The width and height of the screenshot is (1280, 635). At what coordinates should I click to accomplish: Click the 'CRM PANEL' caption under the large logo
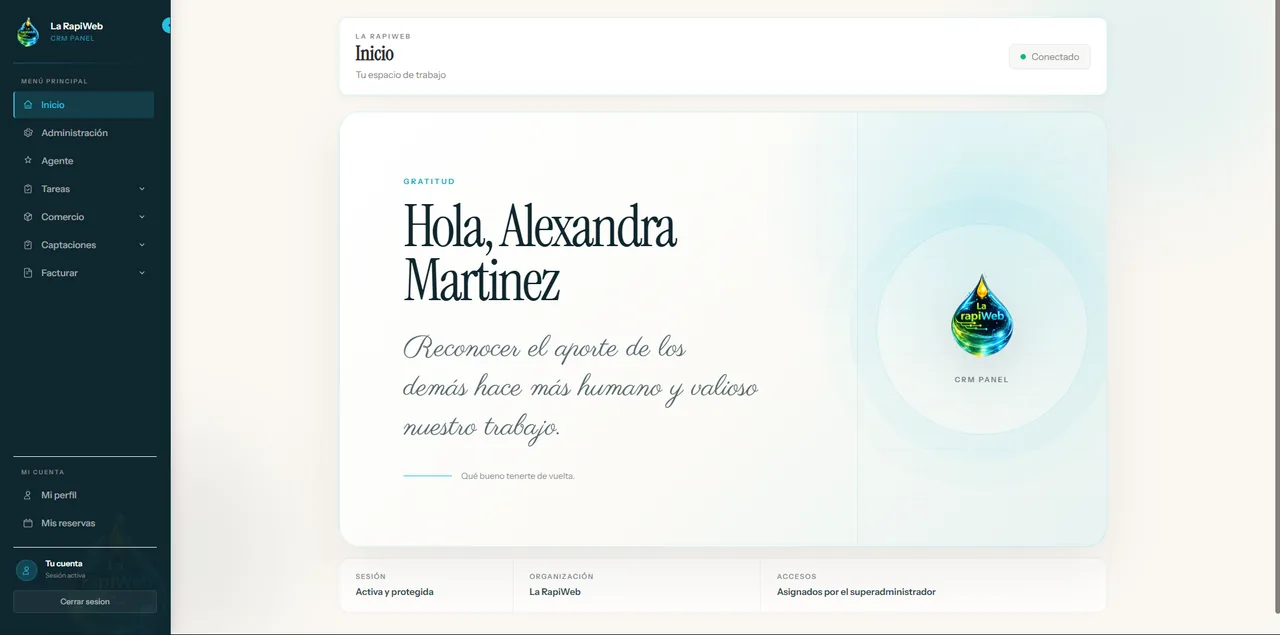(x=982, y=380)
